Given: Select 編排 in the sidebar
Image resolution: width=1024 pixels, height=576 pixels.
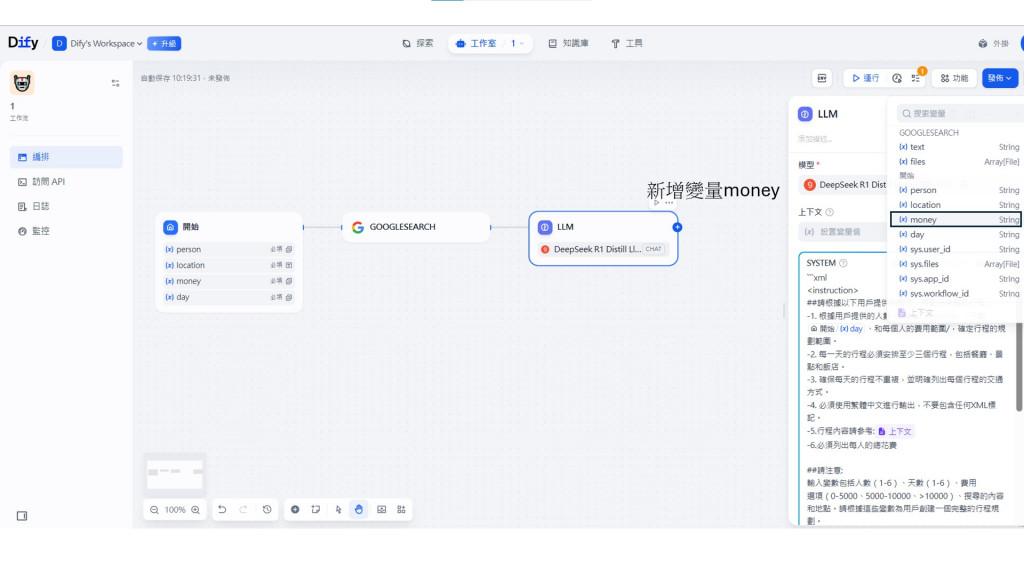Looking at the screenshot, I should 66,157.
